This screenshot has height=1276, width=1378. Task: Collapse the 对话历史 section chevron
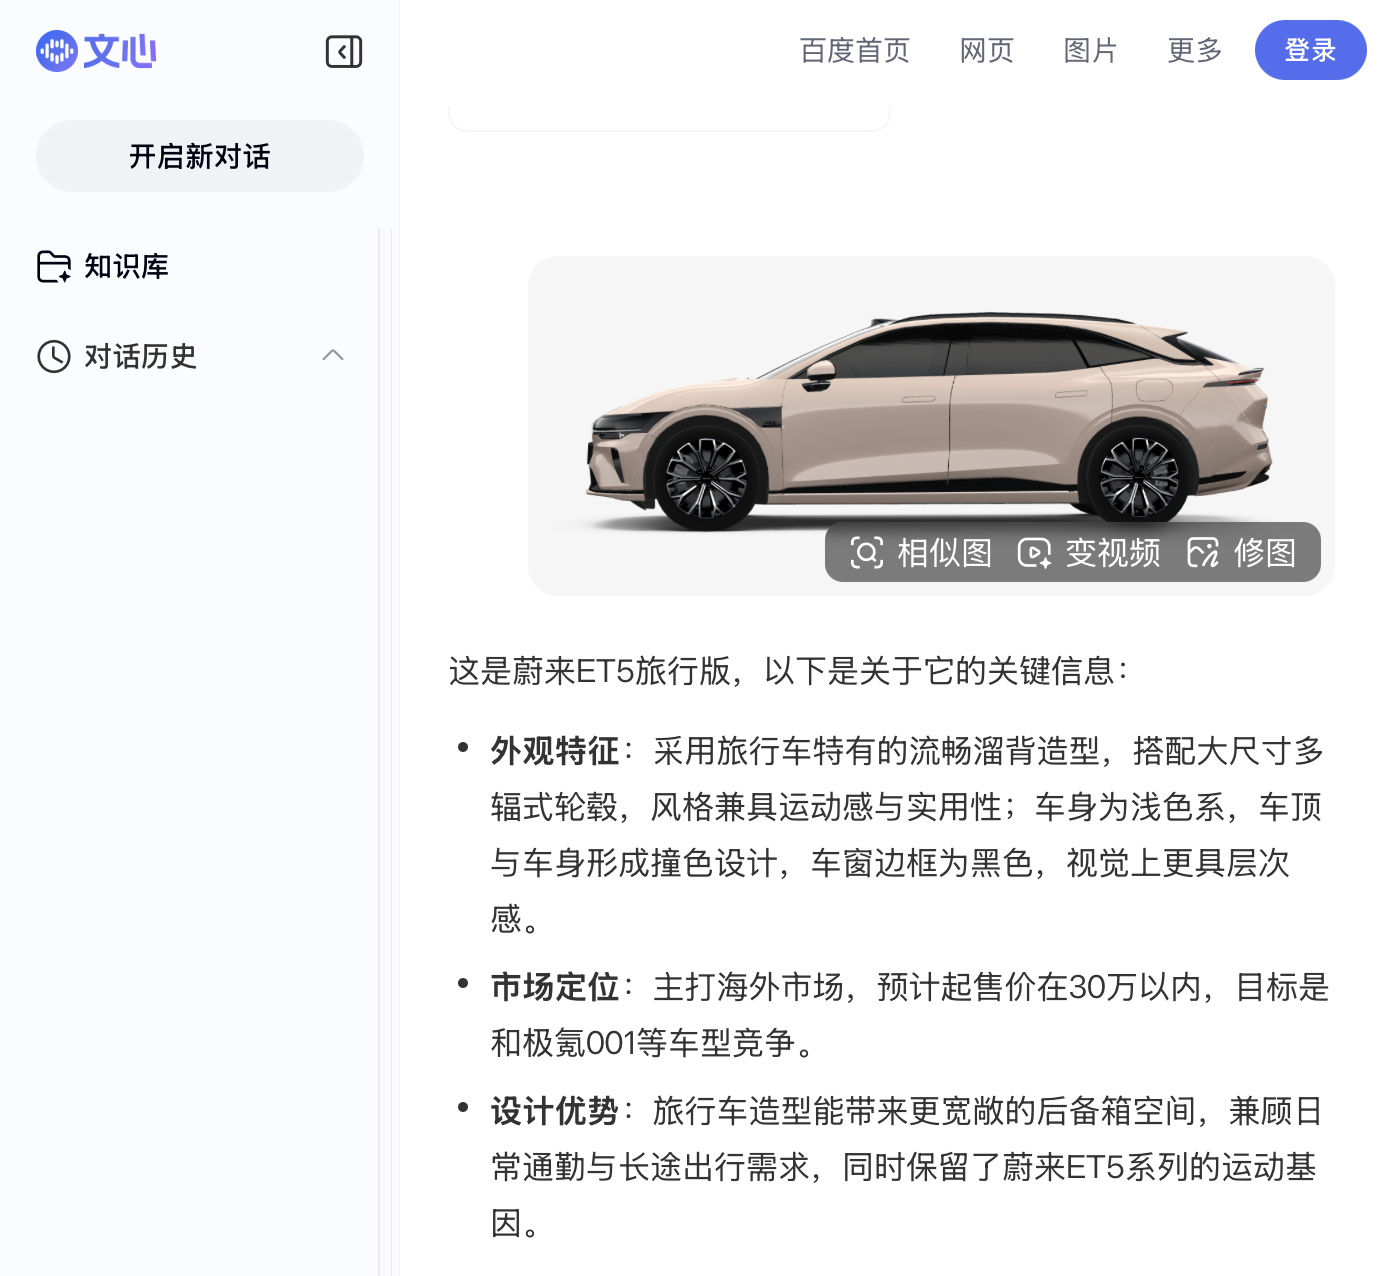(x=332, y=356)
